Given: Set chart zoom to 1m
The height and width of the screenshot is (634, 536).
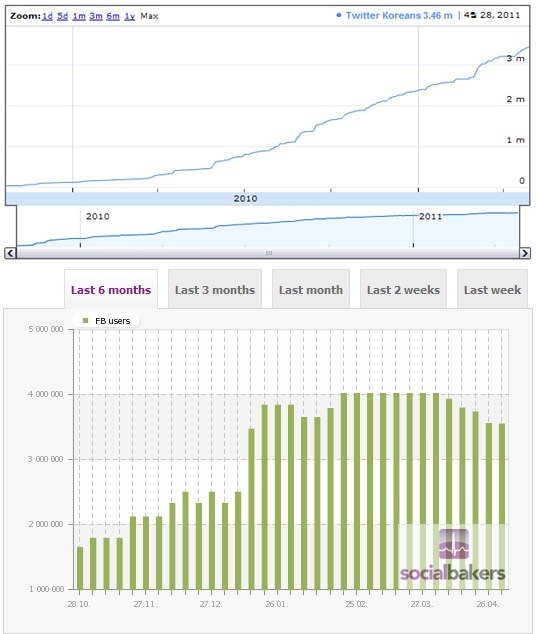Looking at the screenshot, I should [79, 16].
